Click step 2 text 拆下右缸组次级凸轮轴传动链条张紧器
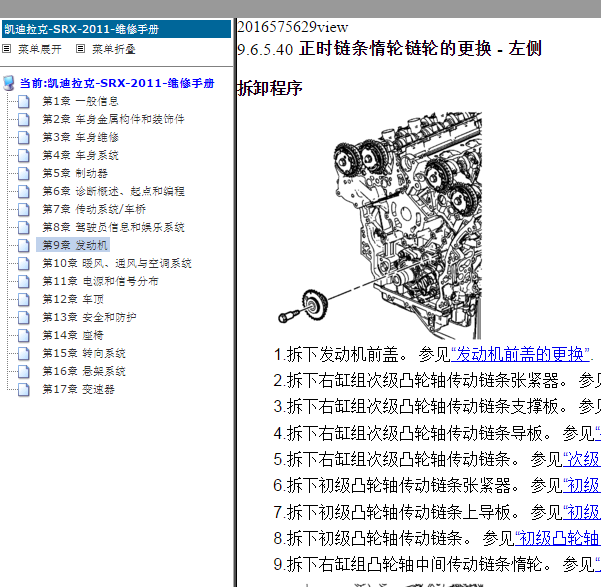The width and height of the screenshot is (601, 587). [x=423, y=381]
